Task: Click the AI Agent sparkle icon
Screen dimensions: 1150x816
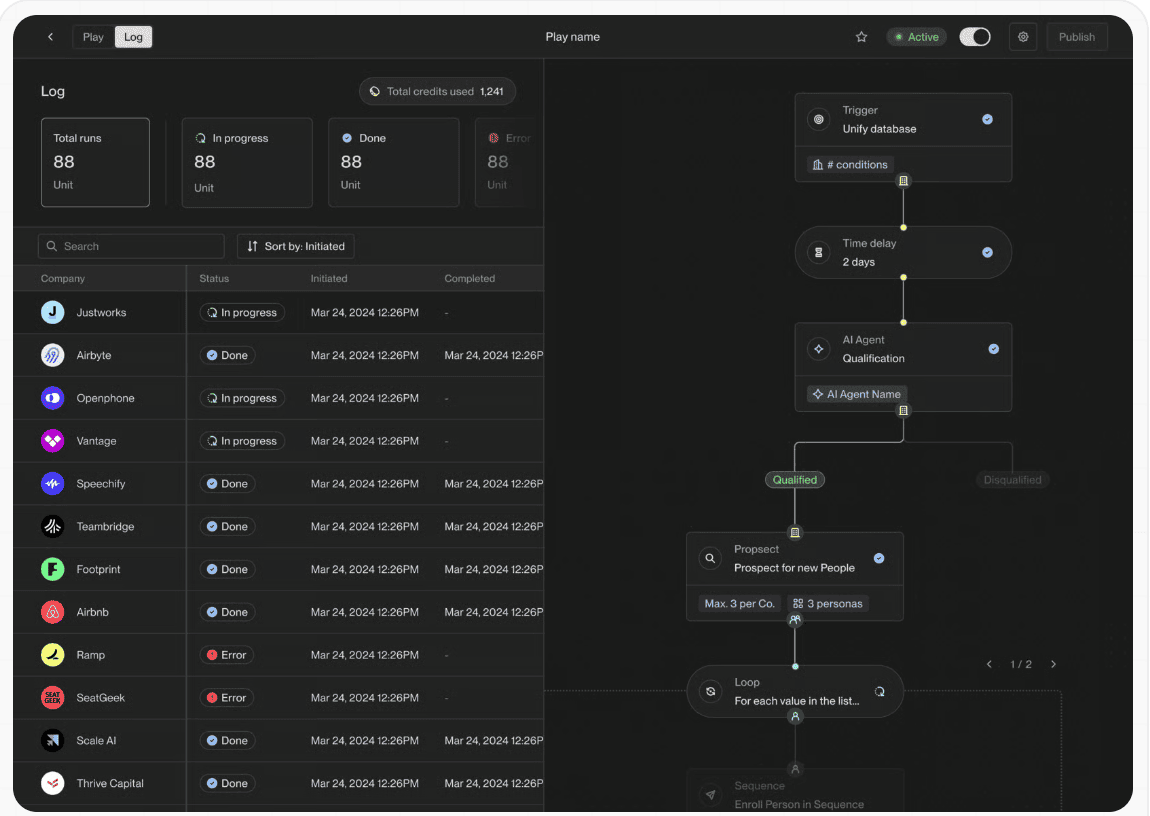Action: point(818,349)
